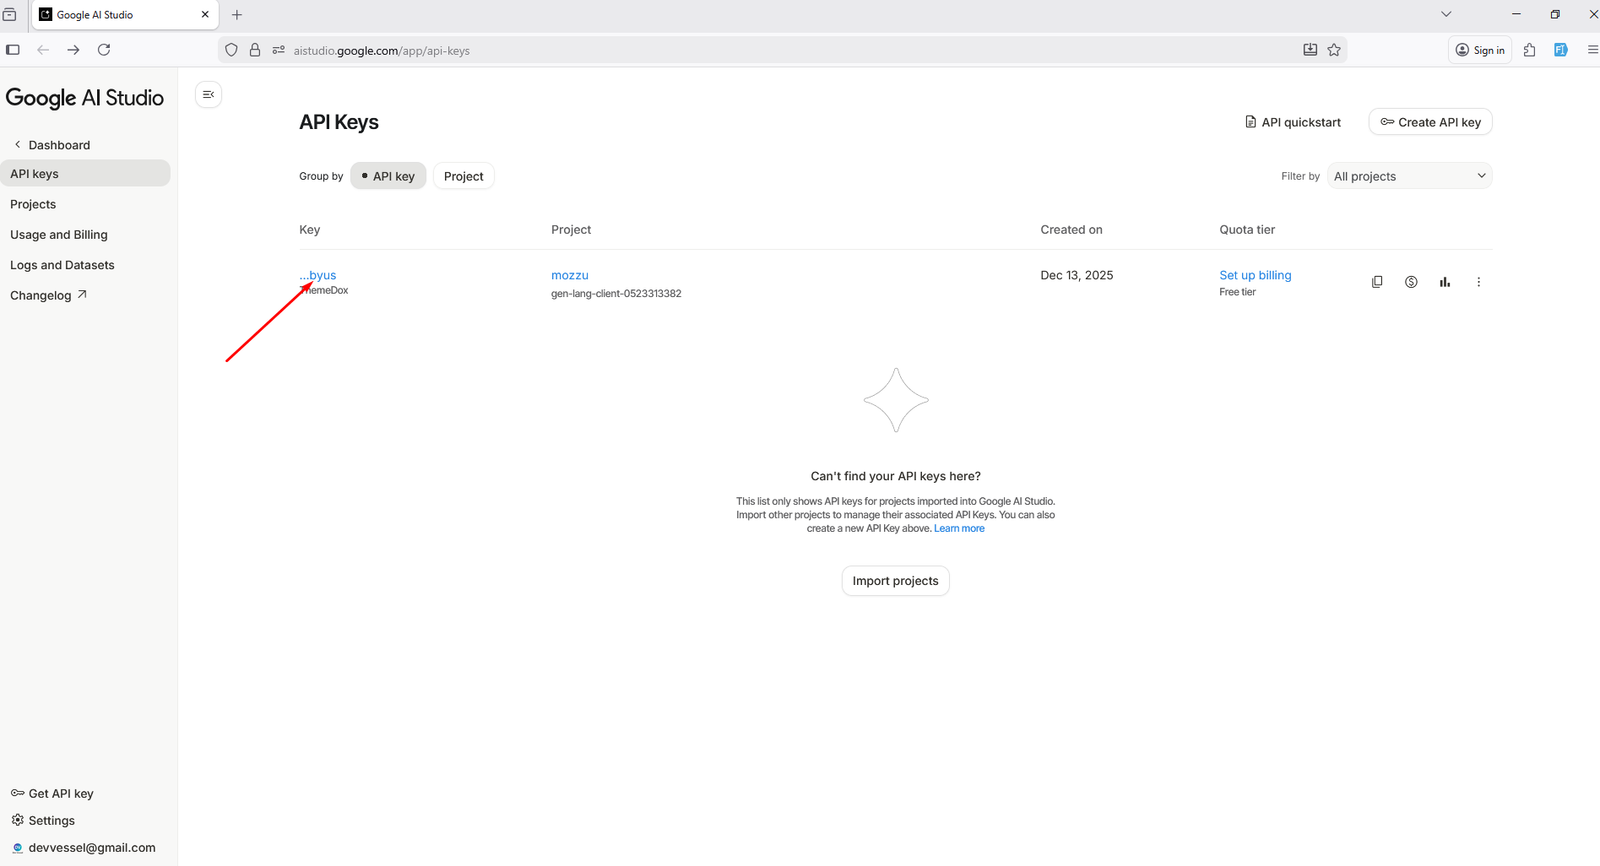Open the mozzu project link

pos(570,275)
